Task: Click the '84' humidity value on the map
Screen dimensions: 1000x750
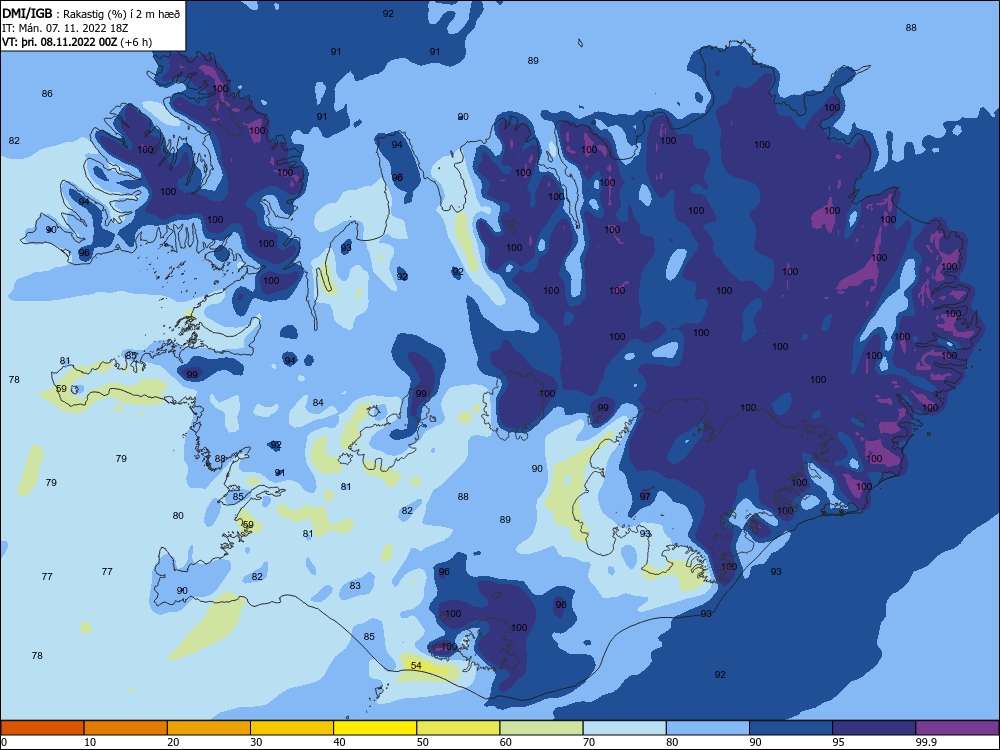Action: [x=318, y=402]
